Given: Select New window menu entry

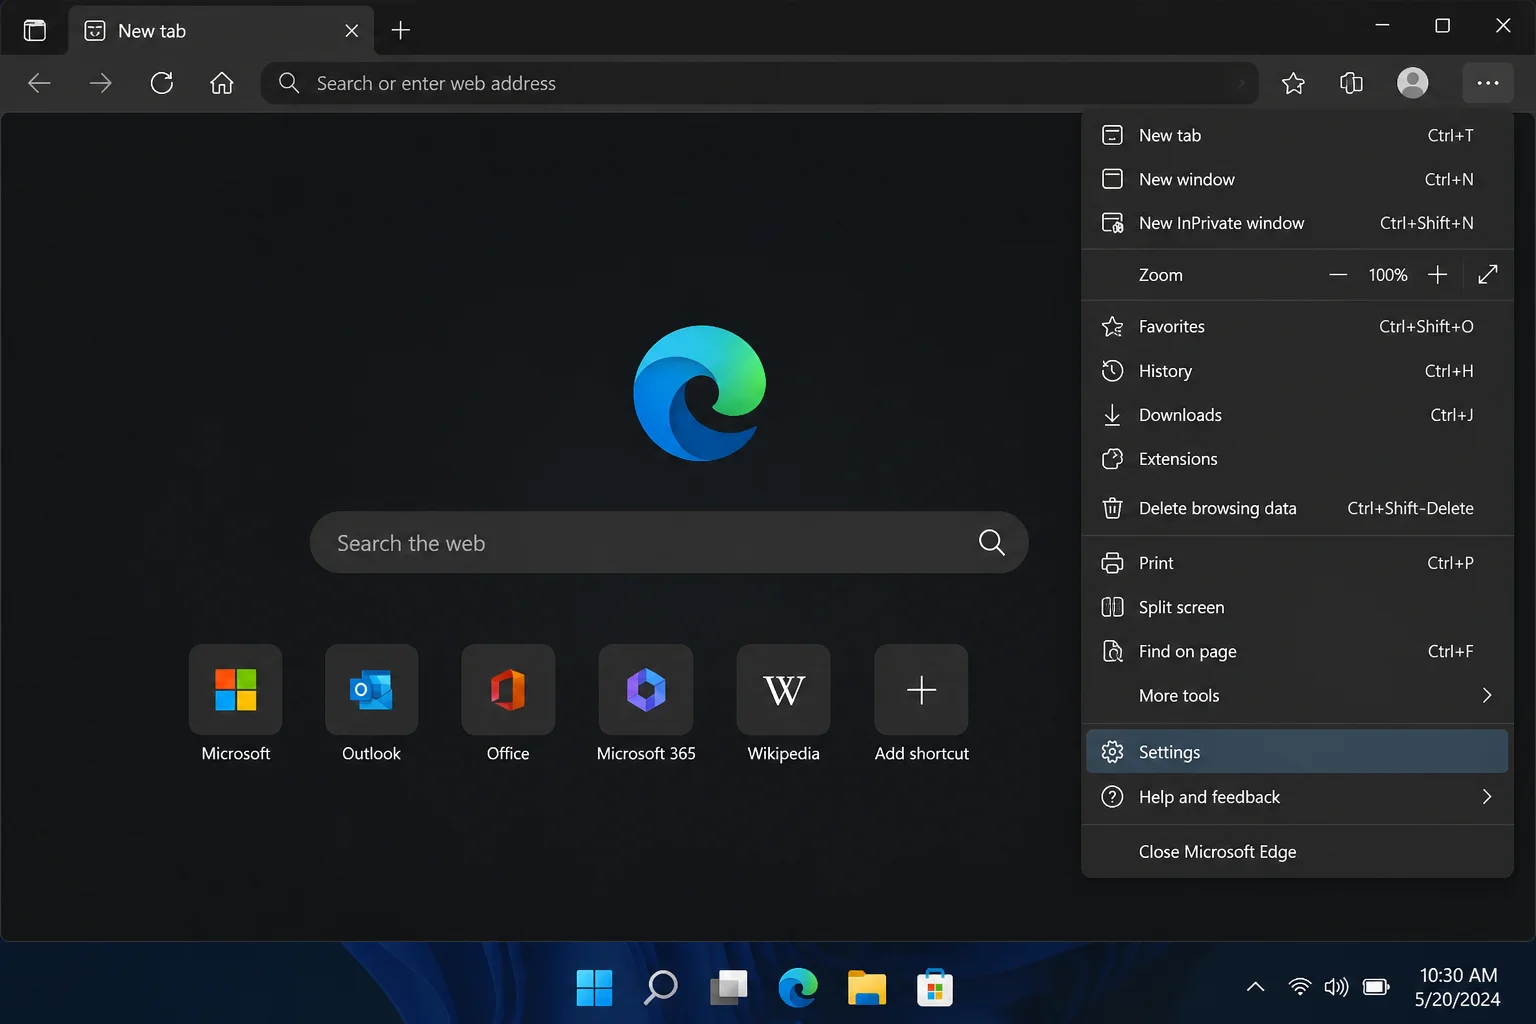Looking at the screenshot, I should (x=1297, y=179).
